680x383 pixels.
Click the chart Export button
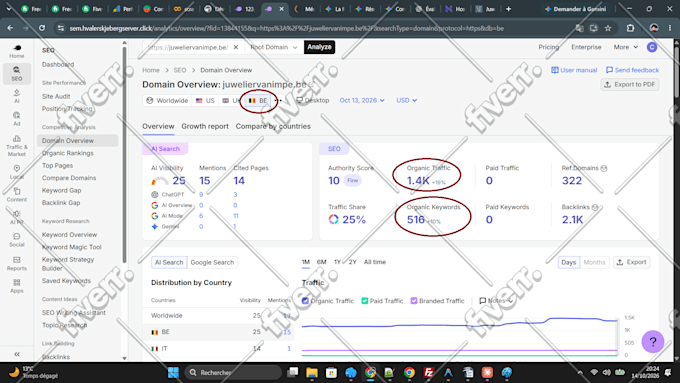(631, 262)
